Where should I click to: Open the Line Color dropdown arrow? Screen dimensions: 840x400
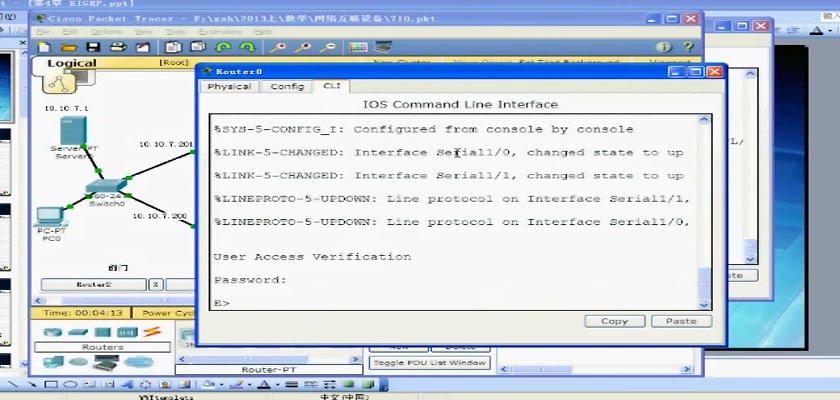249,385
